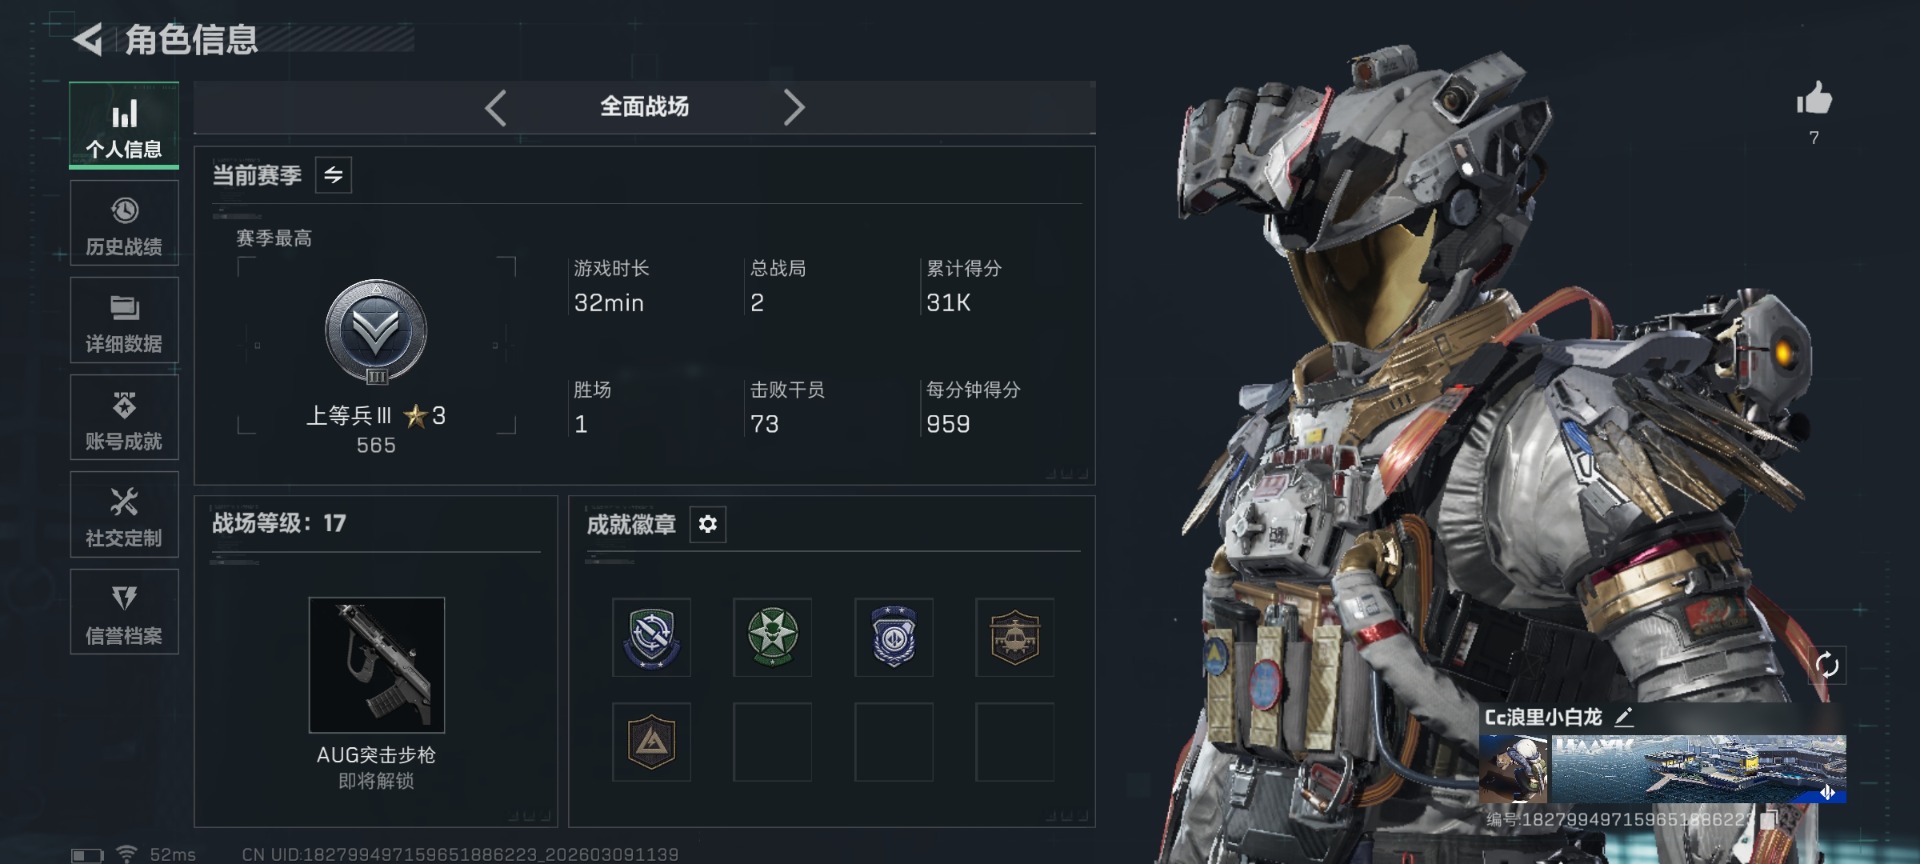The image size is (1920, 864).
Task: Switch to the previous game mode with the left chevron
Action: pyautogui.click(x=496, y=107)
